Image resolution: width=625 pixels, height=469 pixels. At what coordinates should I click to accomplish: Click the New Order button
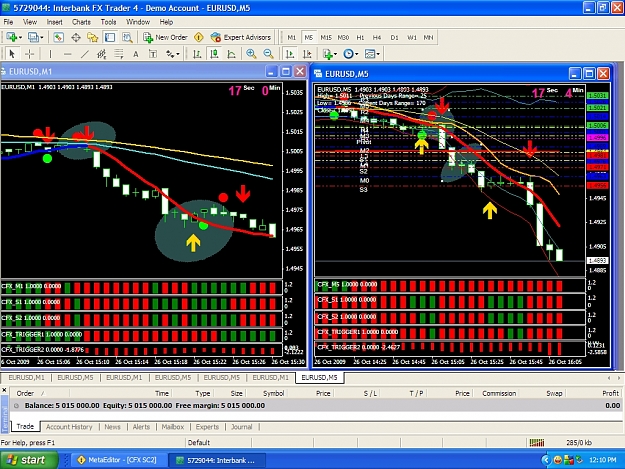[x=165, y=37]
